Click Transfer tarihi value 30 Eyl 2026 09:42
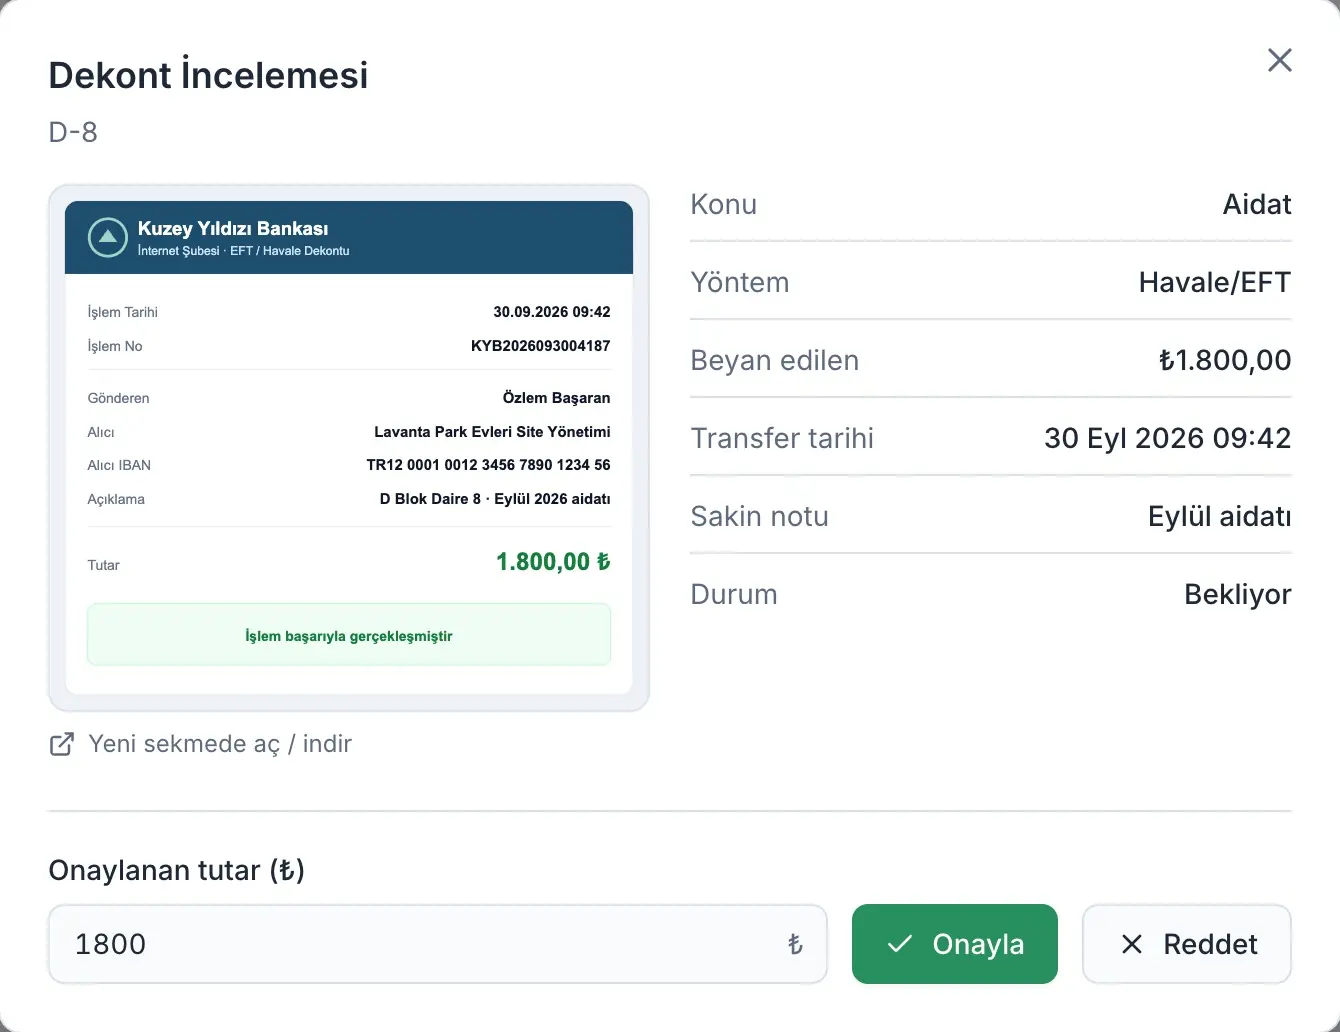The width and height of the screenshot is (1340, 1032). pyautogui.click(x=1168, y=438)
